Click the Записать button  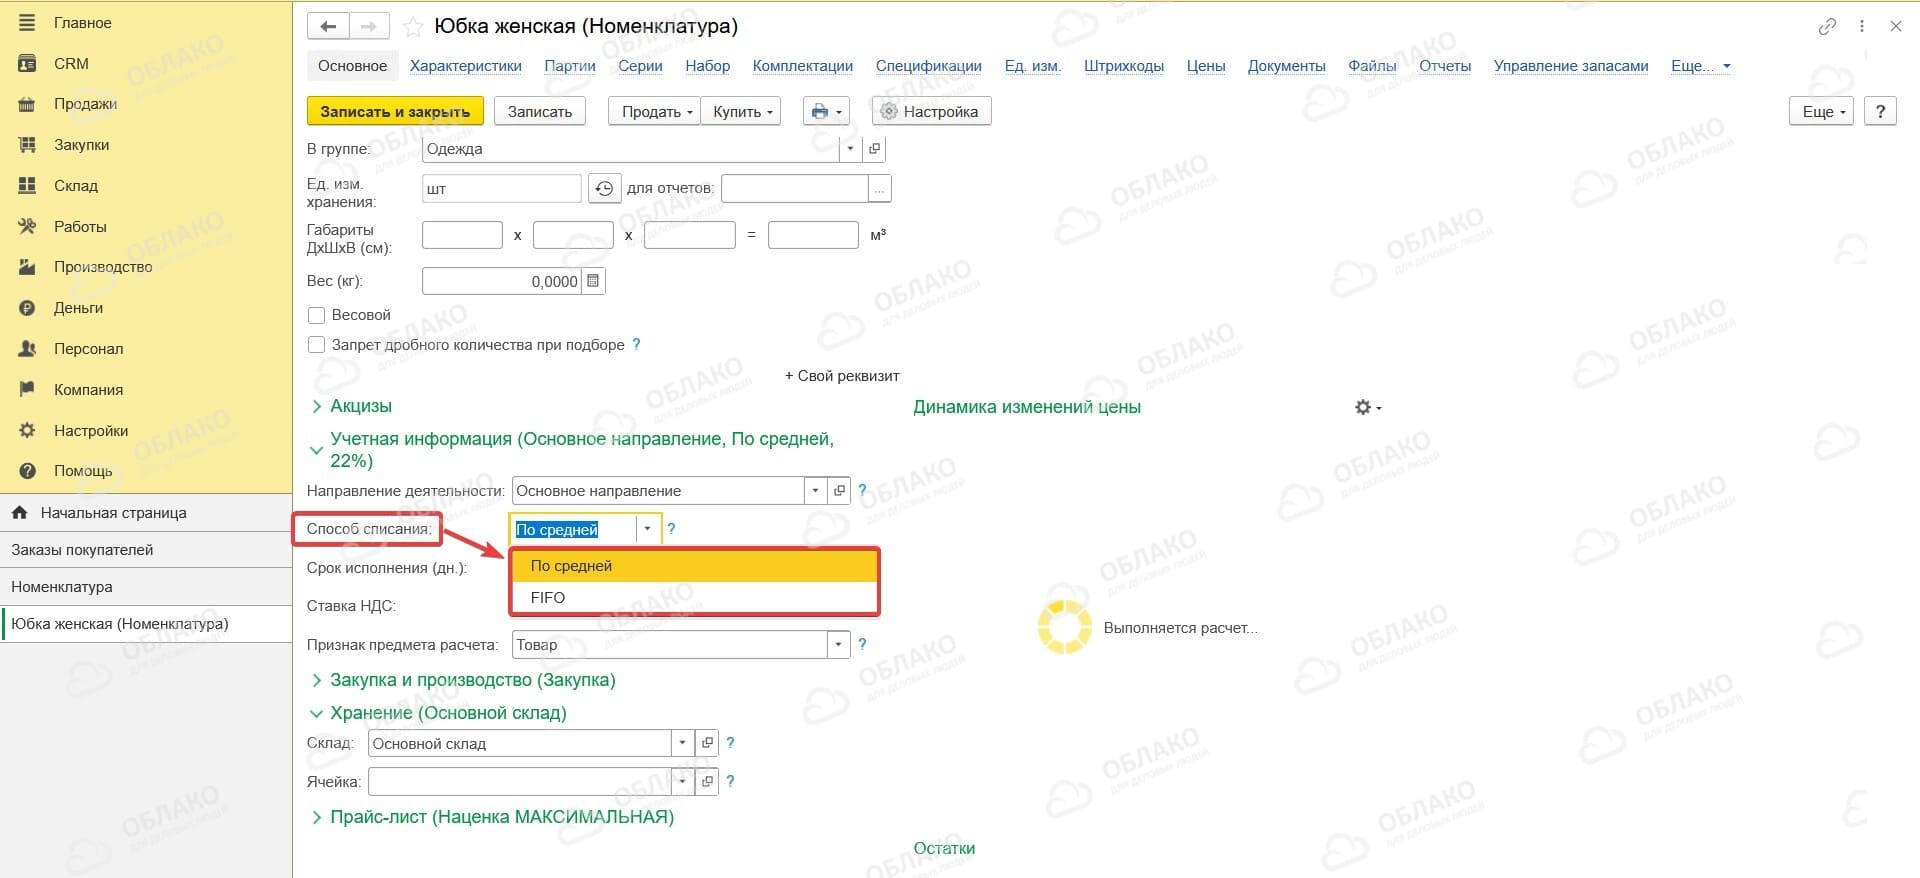(x=540, y=111)
